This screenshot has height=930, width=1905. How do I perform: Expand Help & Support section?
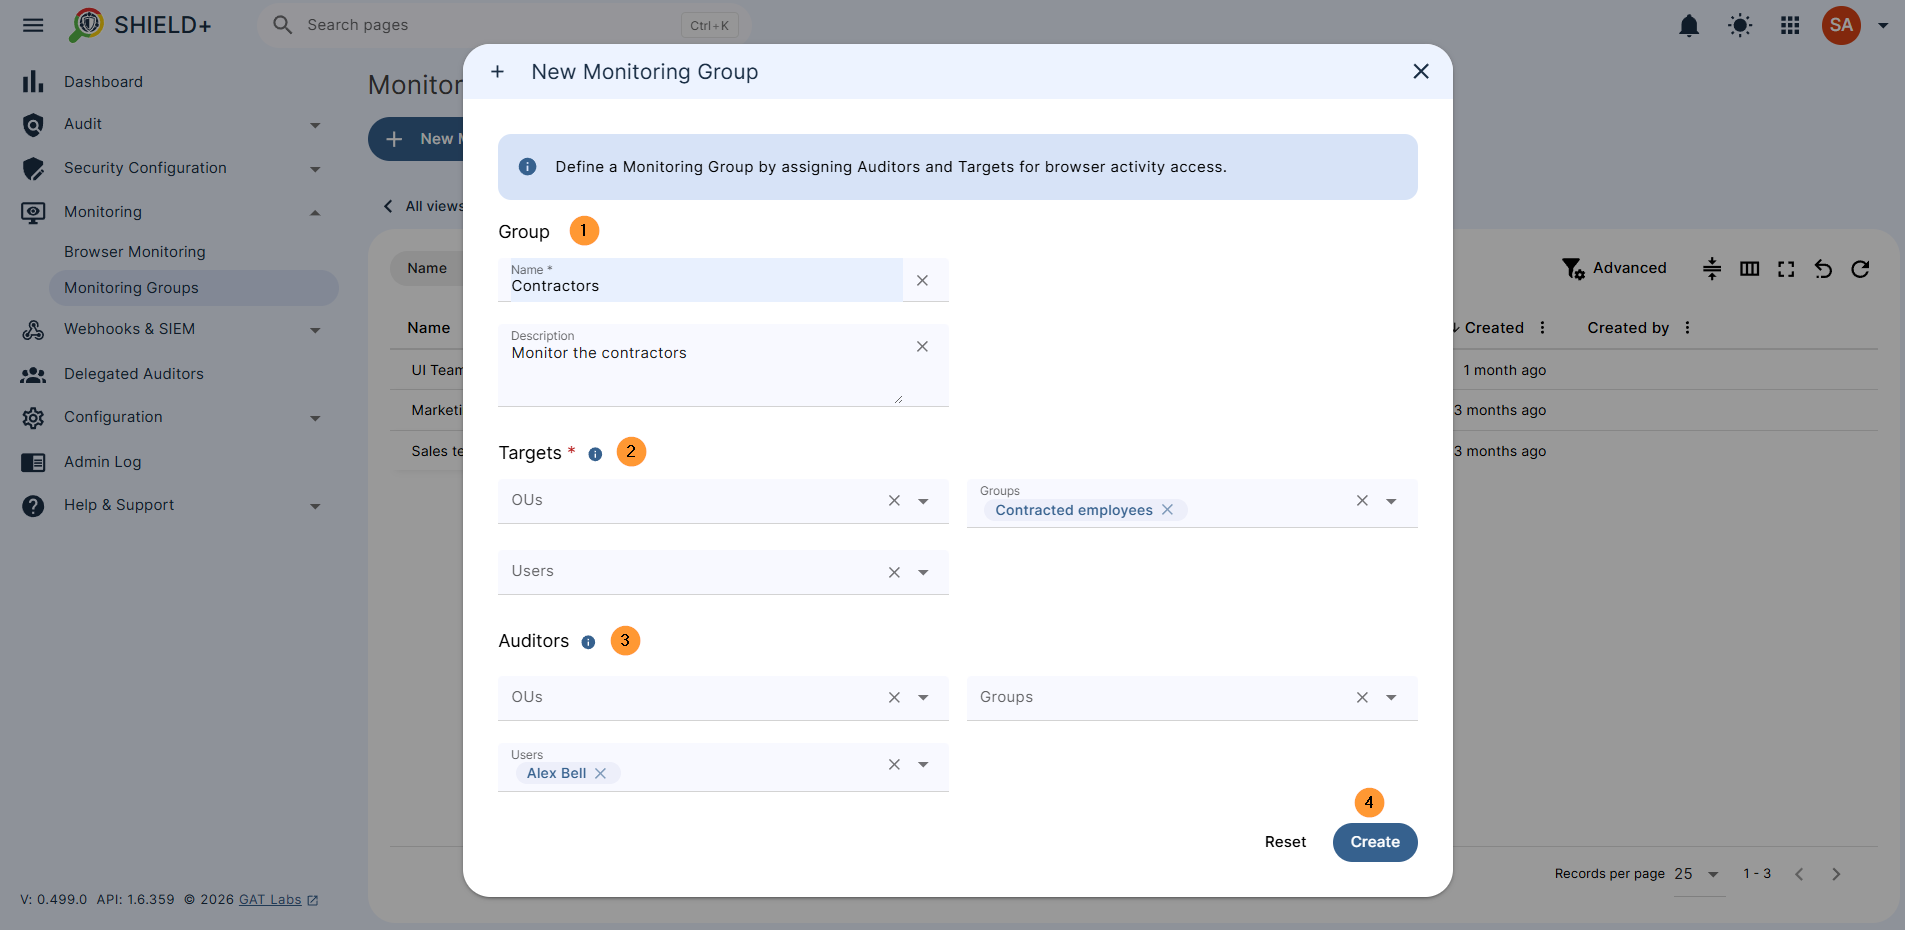tap(315, 506)
